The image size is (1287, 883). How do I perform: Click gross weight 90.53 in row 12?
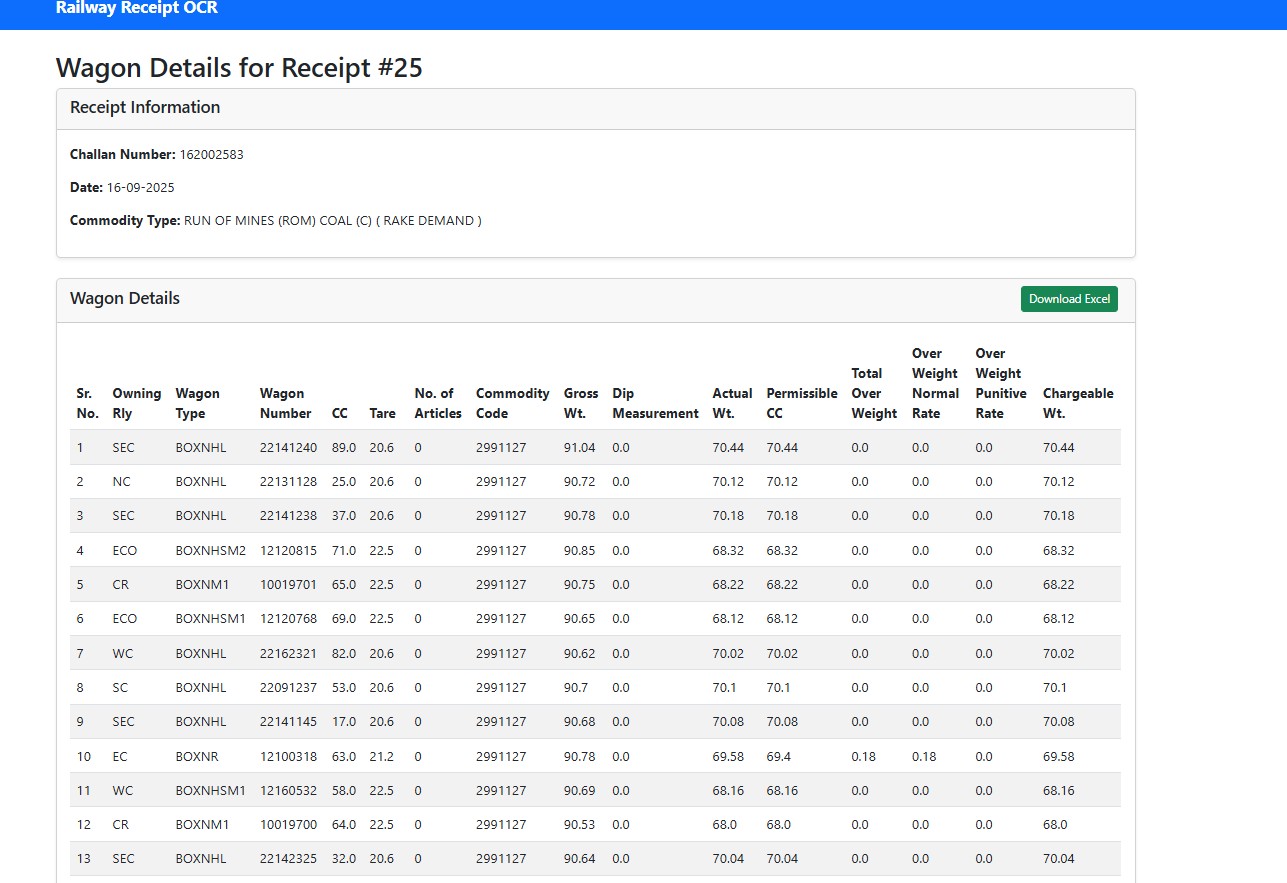[579, 825]
